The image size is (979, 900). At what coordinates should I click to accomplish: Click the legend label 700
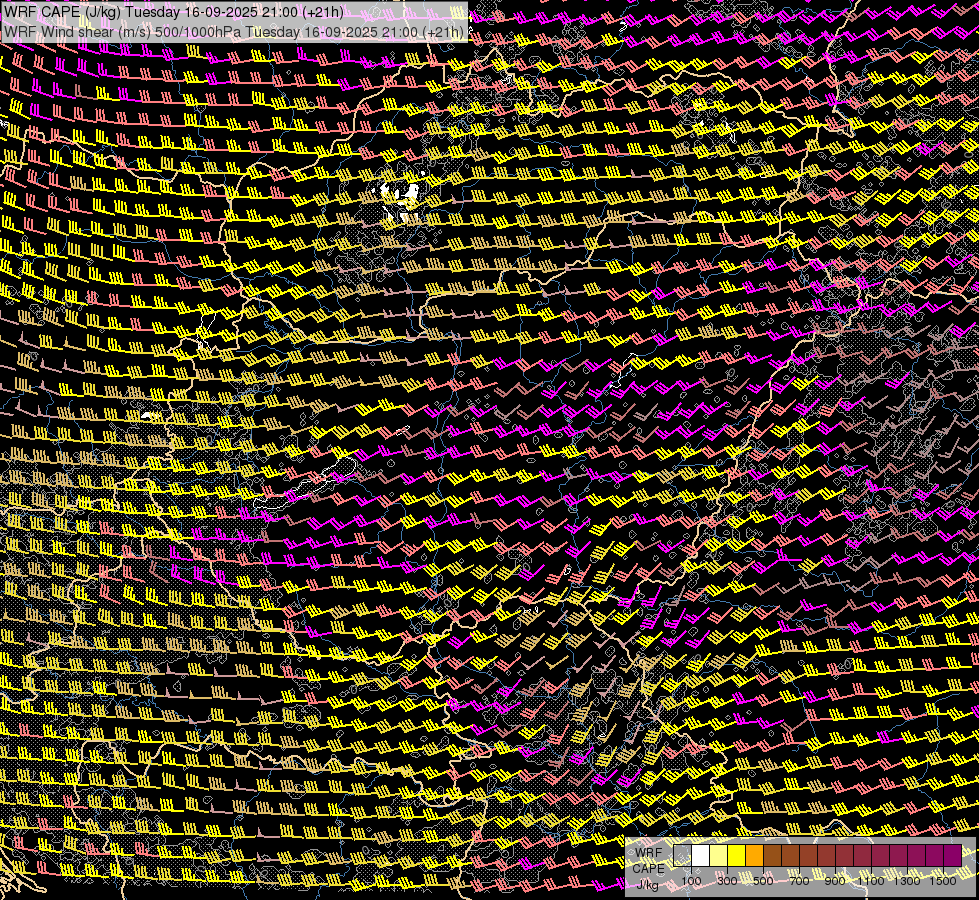pyautogui.click(x=799, y=881)
